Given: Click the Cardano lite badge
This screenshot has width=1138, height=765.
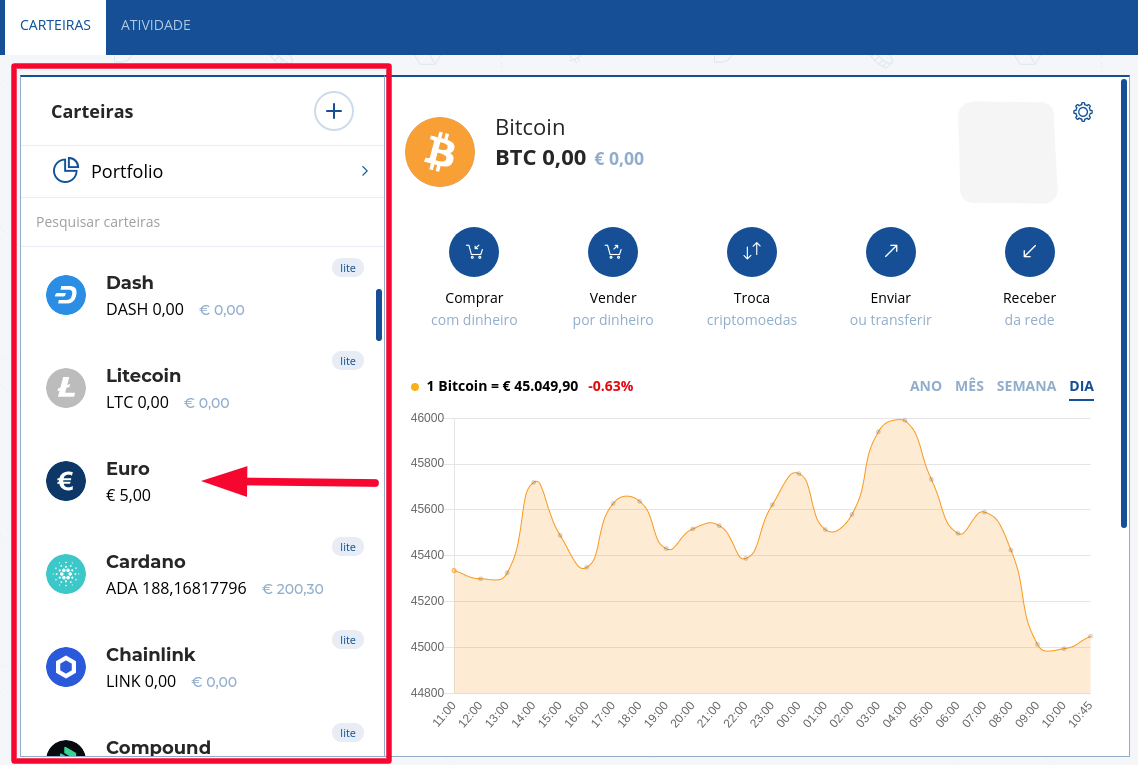Looking at the screenshot, I should (x=348, y=547).
